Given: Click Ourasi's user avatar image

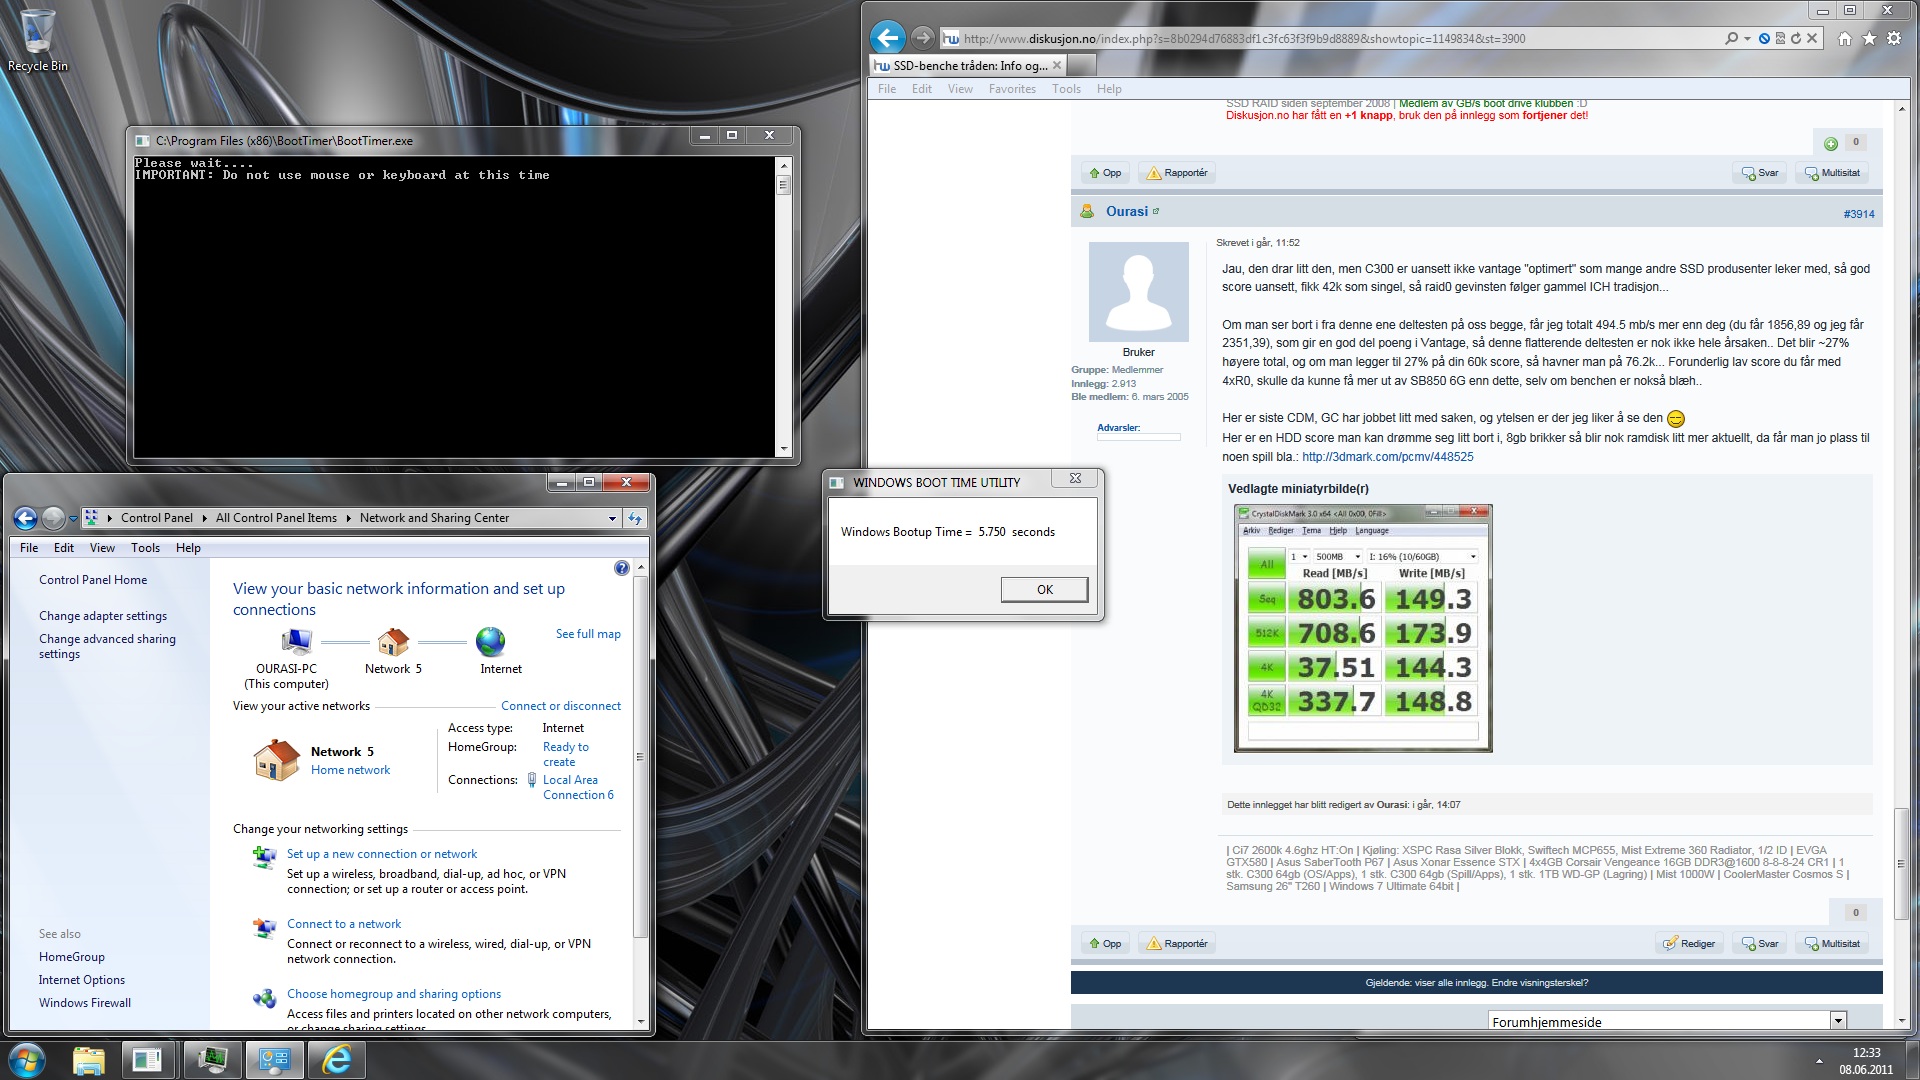Looking at the screenshot, I should click(1138, 292).
